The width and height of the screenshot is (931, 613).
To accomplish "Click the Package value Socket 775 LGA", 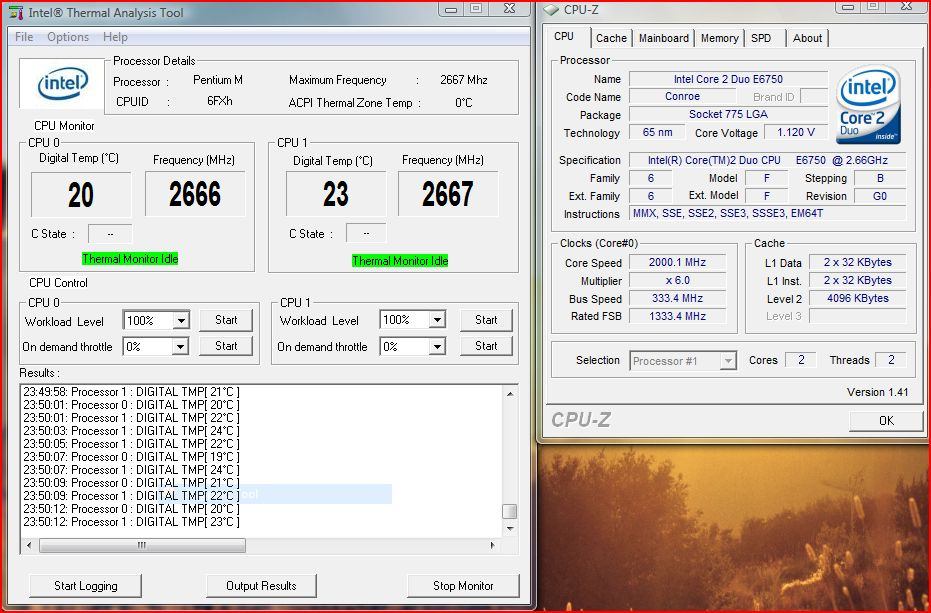I will coord(729,114).
